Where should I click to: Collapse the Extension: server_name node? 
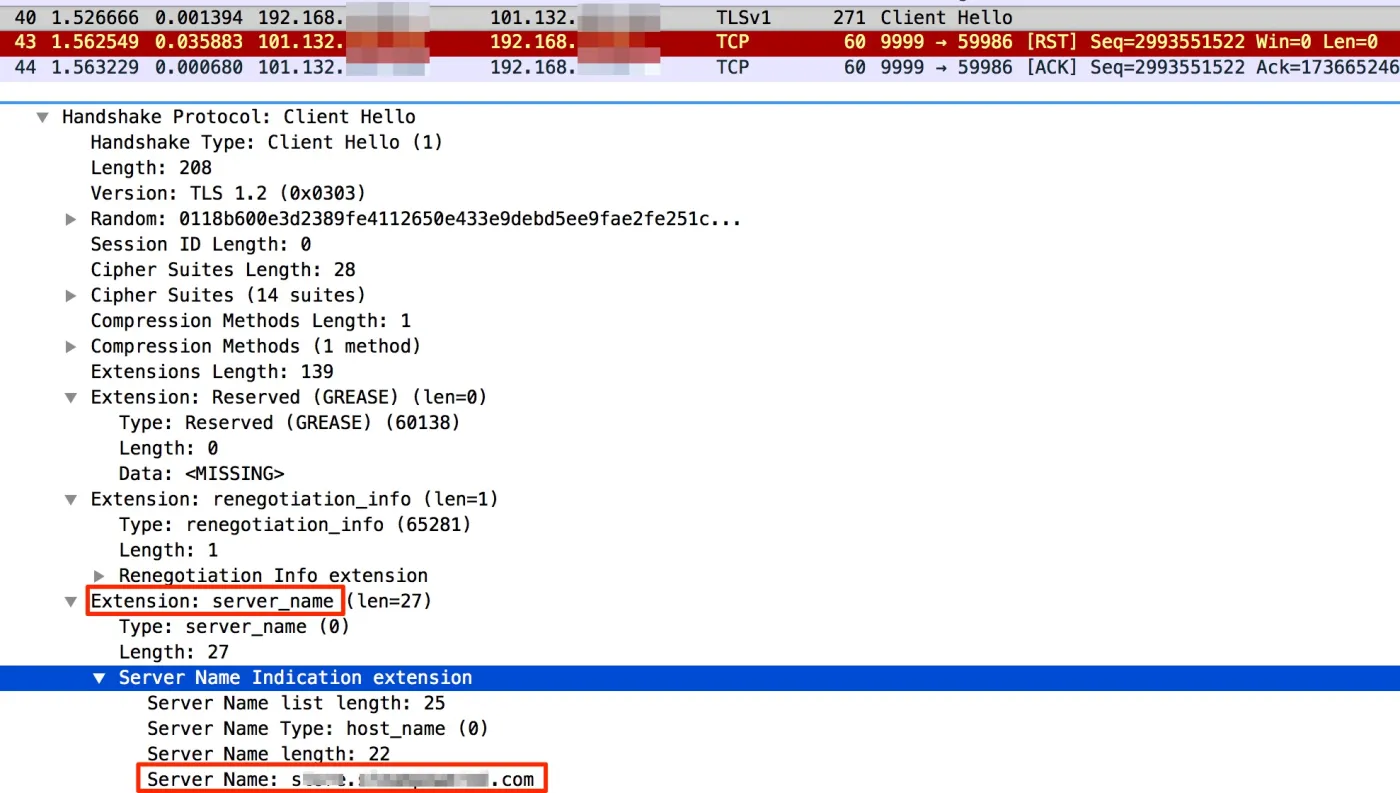(x=70, y=601)
